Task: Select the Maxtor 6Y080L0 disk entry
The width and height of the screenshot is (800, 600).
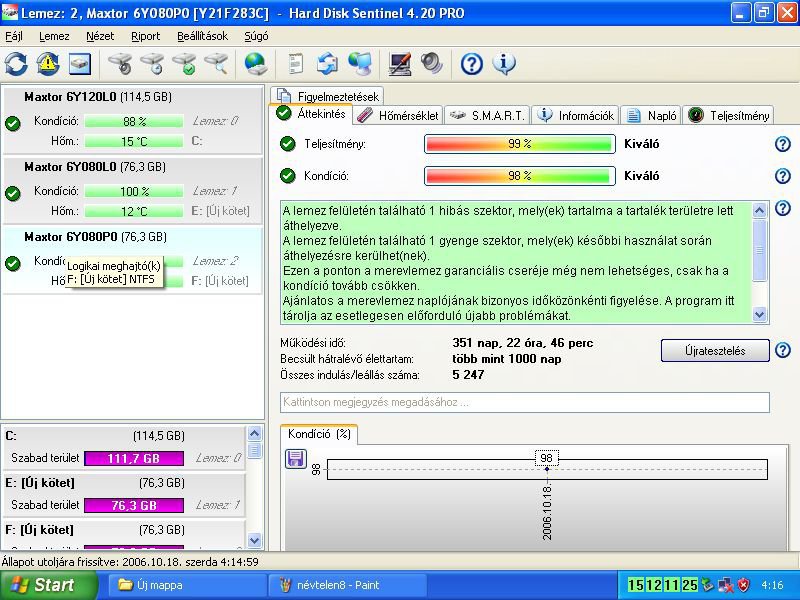Action: tap(133, 190)
